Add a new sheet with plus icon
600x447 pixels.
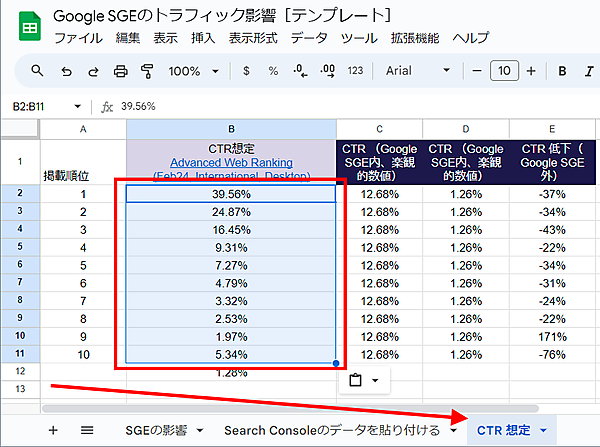click(53, 431)
